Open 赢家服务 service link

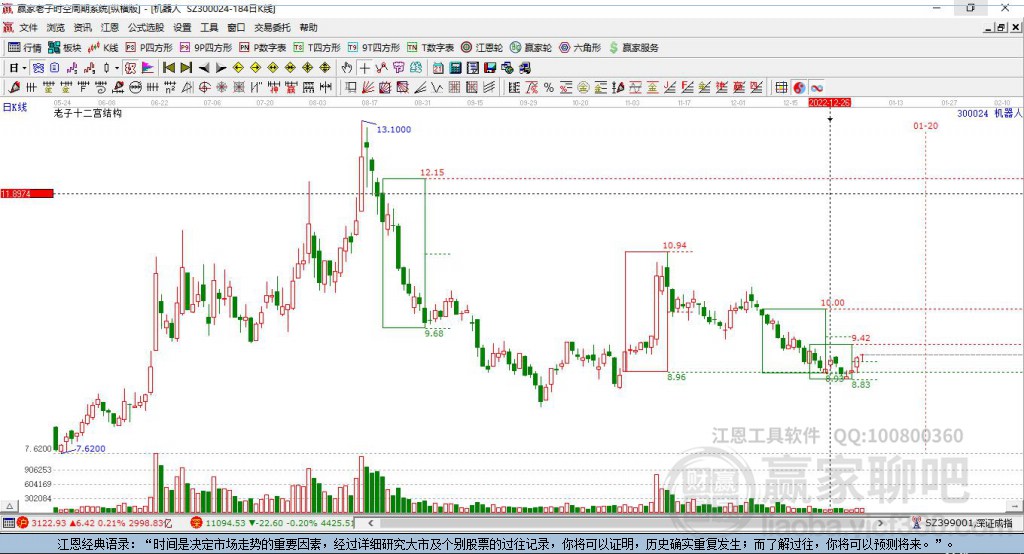click(633, 48)
